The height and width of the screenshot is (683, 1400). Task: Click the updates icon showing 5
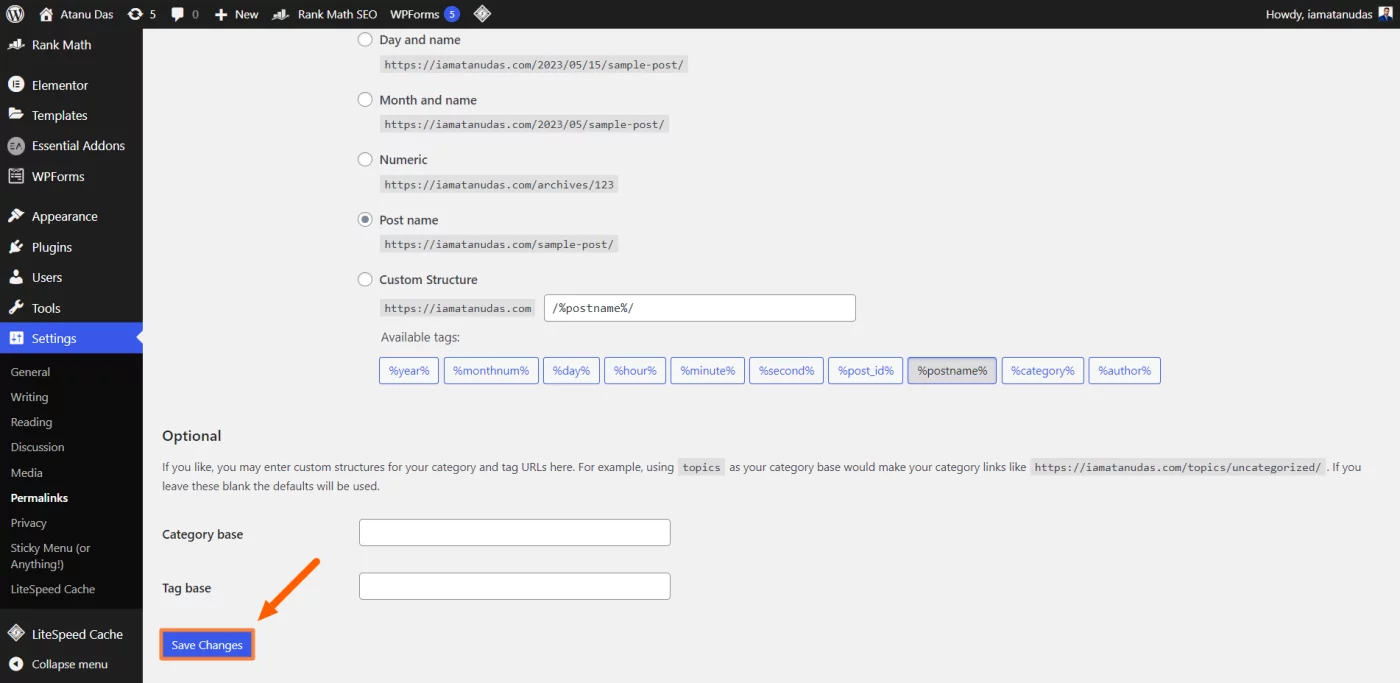[135, 14]
